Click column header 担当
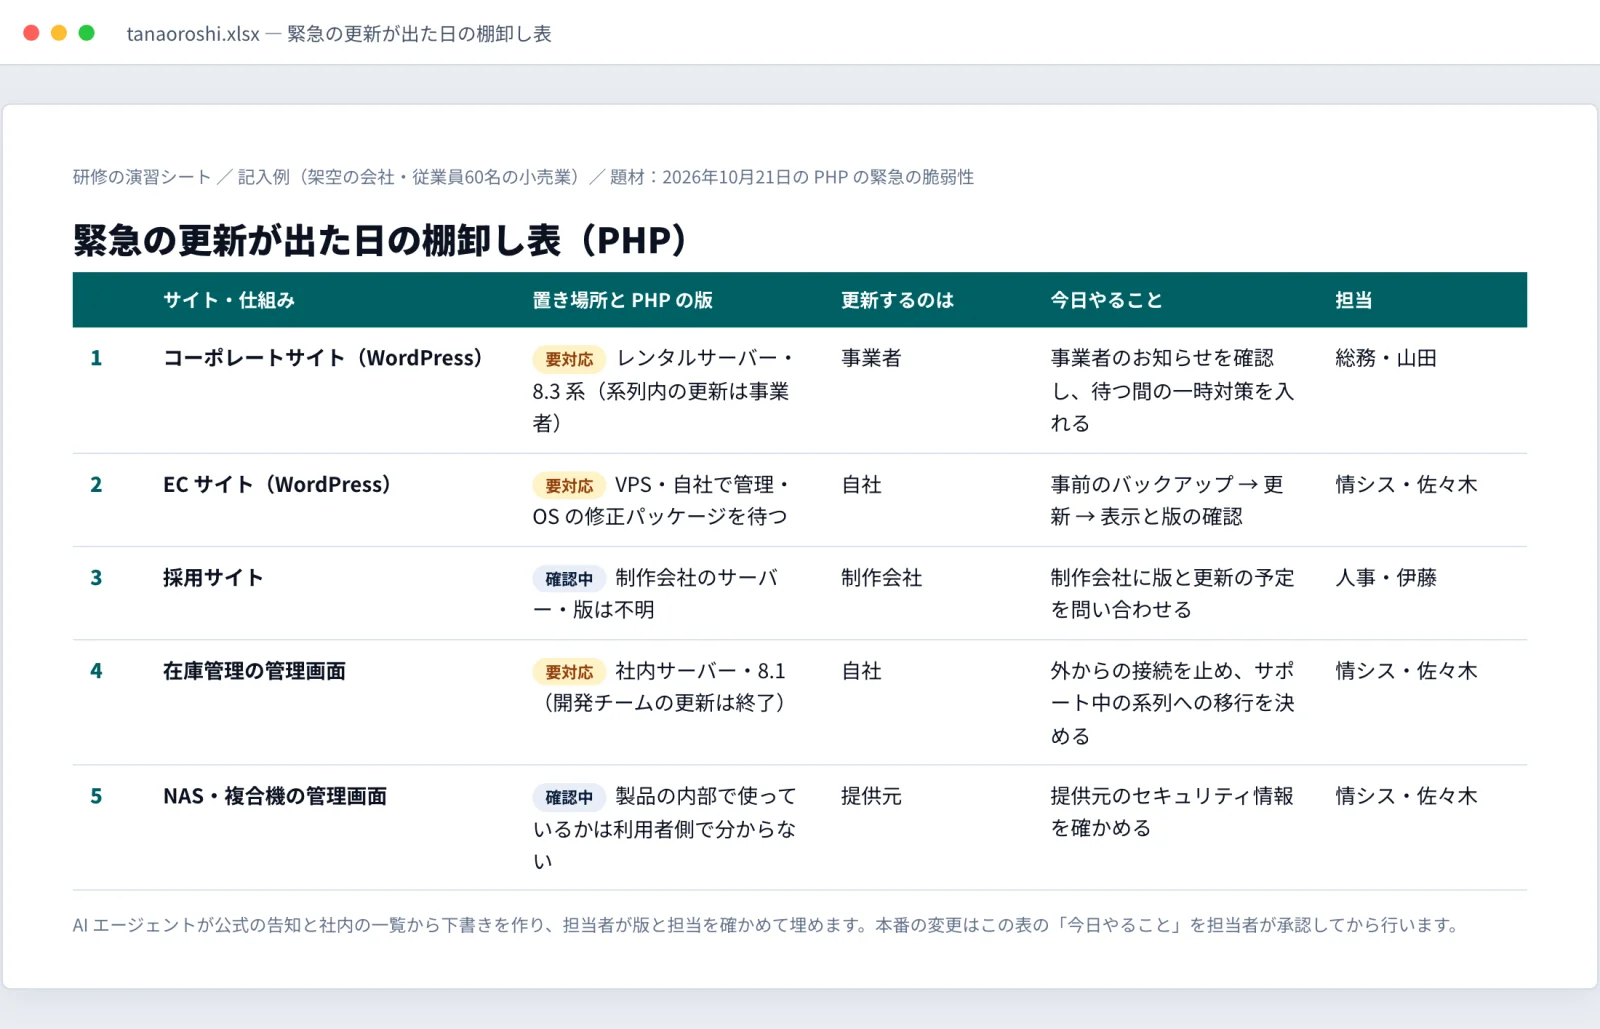 point(1354,300)
